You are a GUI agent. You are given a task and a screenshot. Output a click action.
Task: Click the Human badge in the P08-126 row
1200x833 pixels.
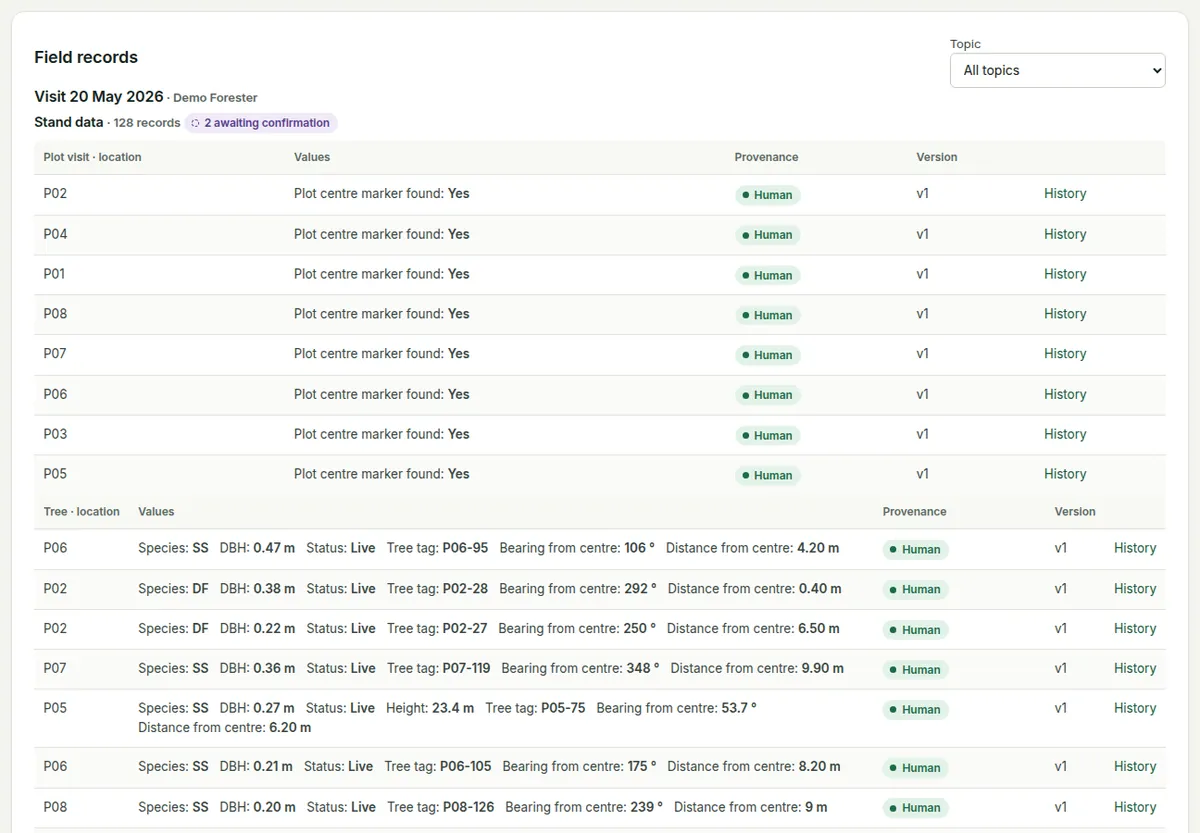point(916,808)
